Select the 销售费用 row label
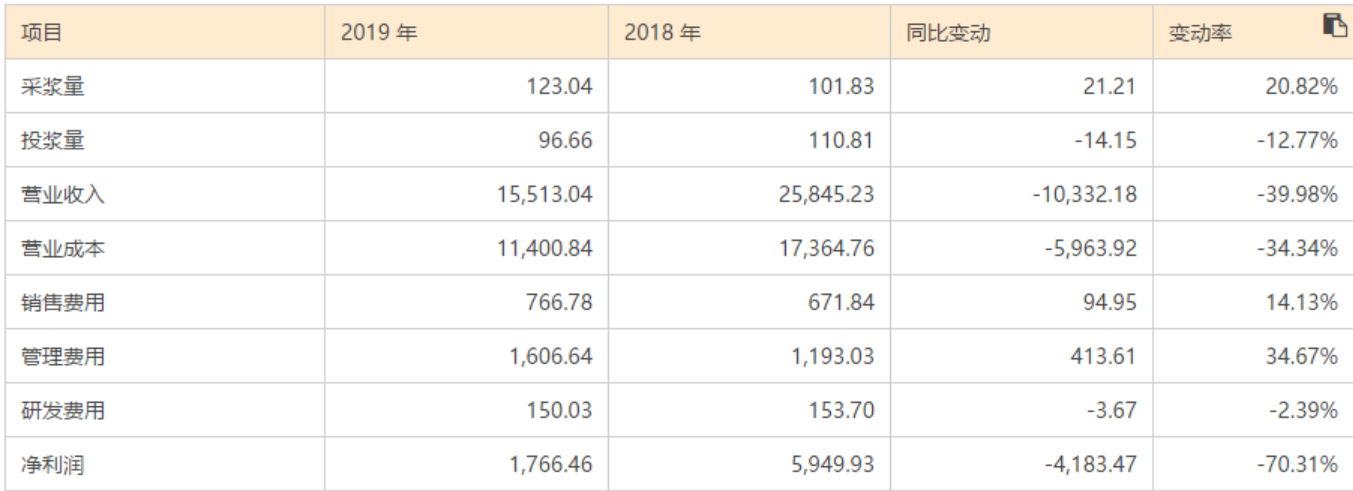Viewport: 1353px width, 491px height. pos(63,303)
